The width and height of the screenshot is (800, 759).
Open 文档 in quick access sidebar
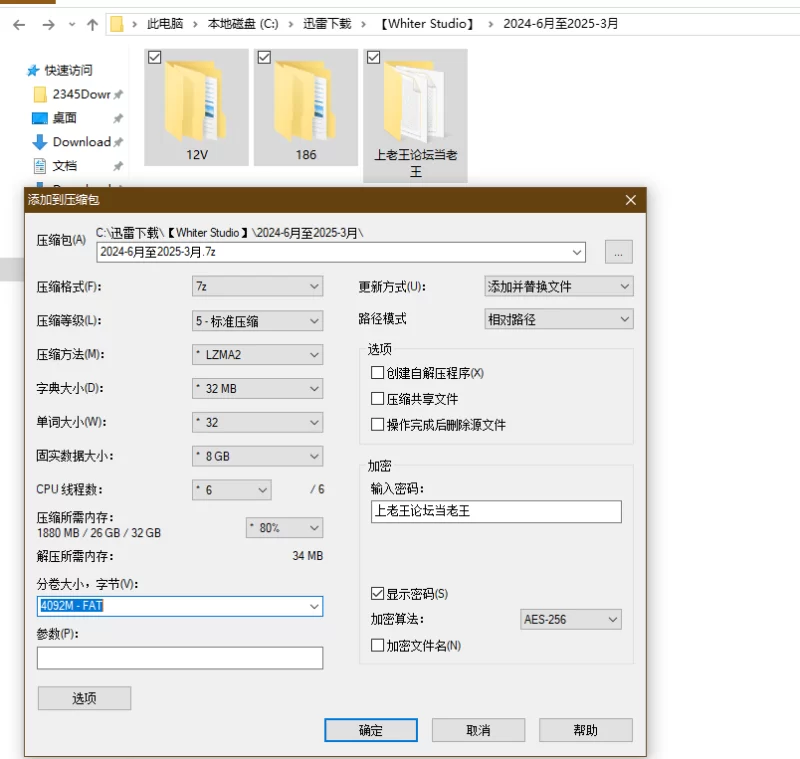pos(64,166)
